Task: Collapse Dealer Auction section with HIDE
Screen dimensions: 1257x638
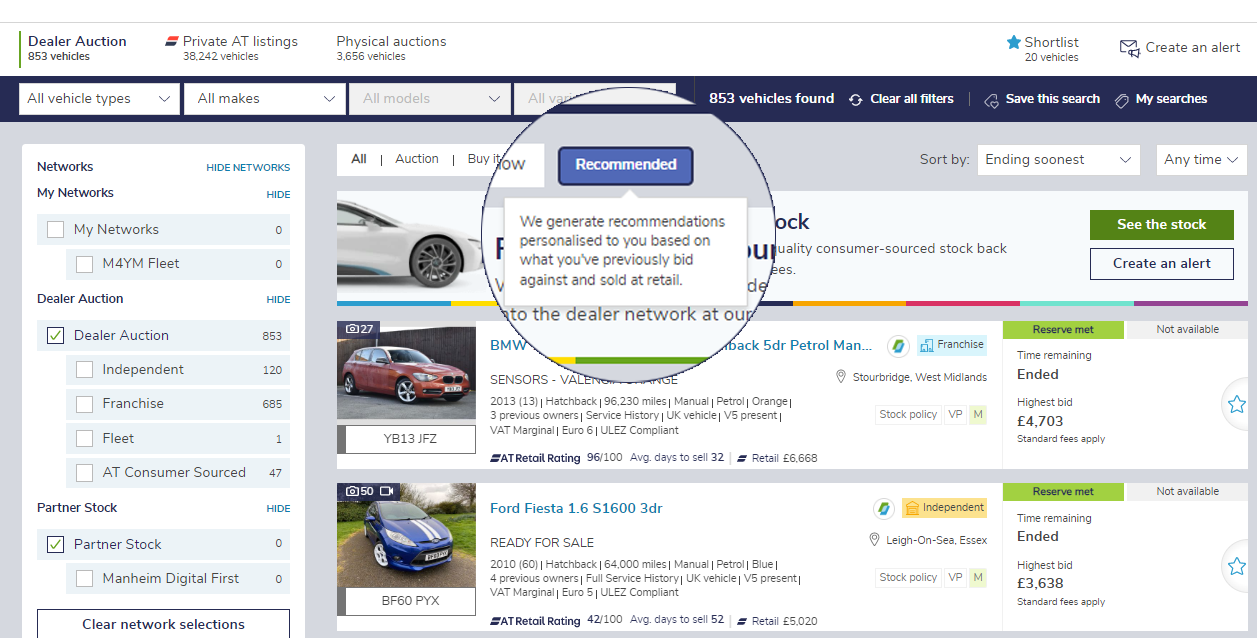Action: pos(278,300)
